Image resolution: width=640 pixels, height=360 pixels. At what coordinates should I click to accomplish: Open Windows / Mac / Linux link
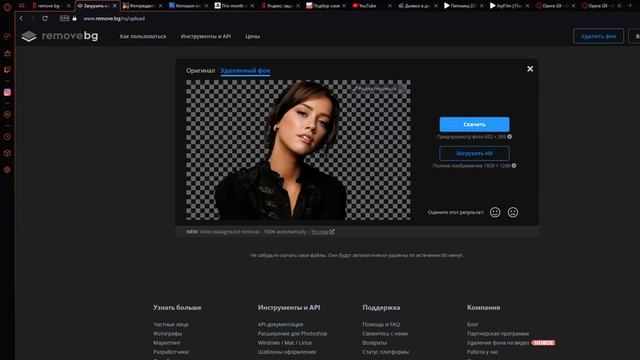pyautogui.click(x=285, y=343)
